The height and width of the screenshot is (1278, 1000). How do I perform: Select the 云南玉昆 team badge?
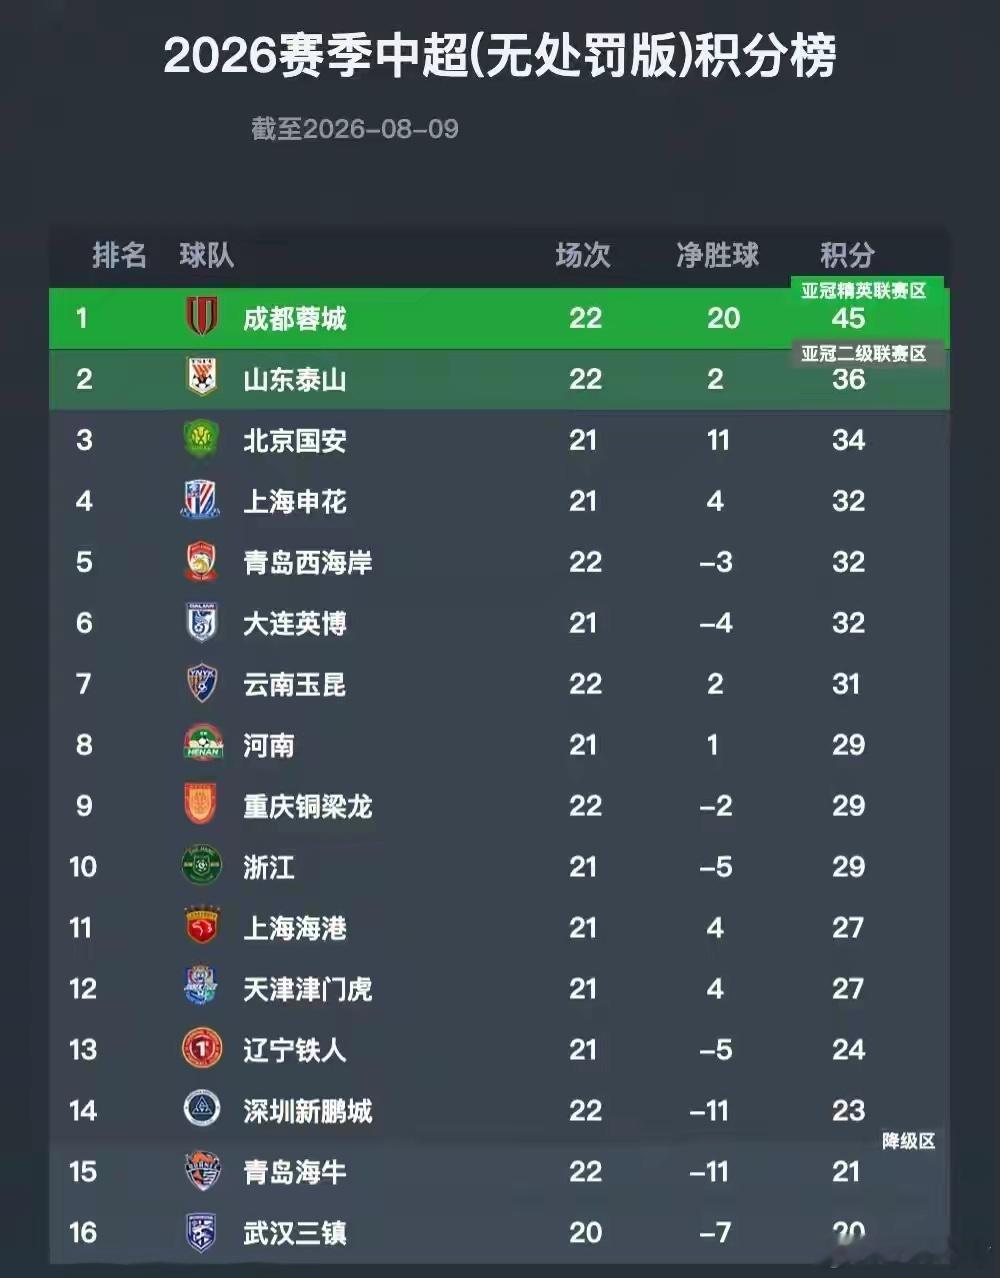click(202, 683)
